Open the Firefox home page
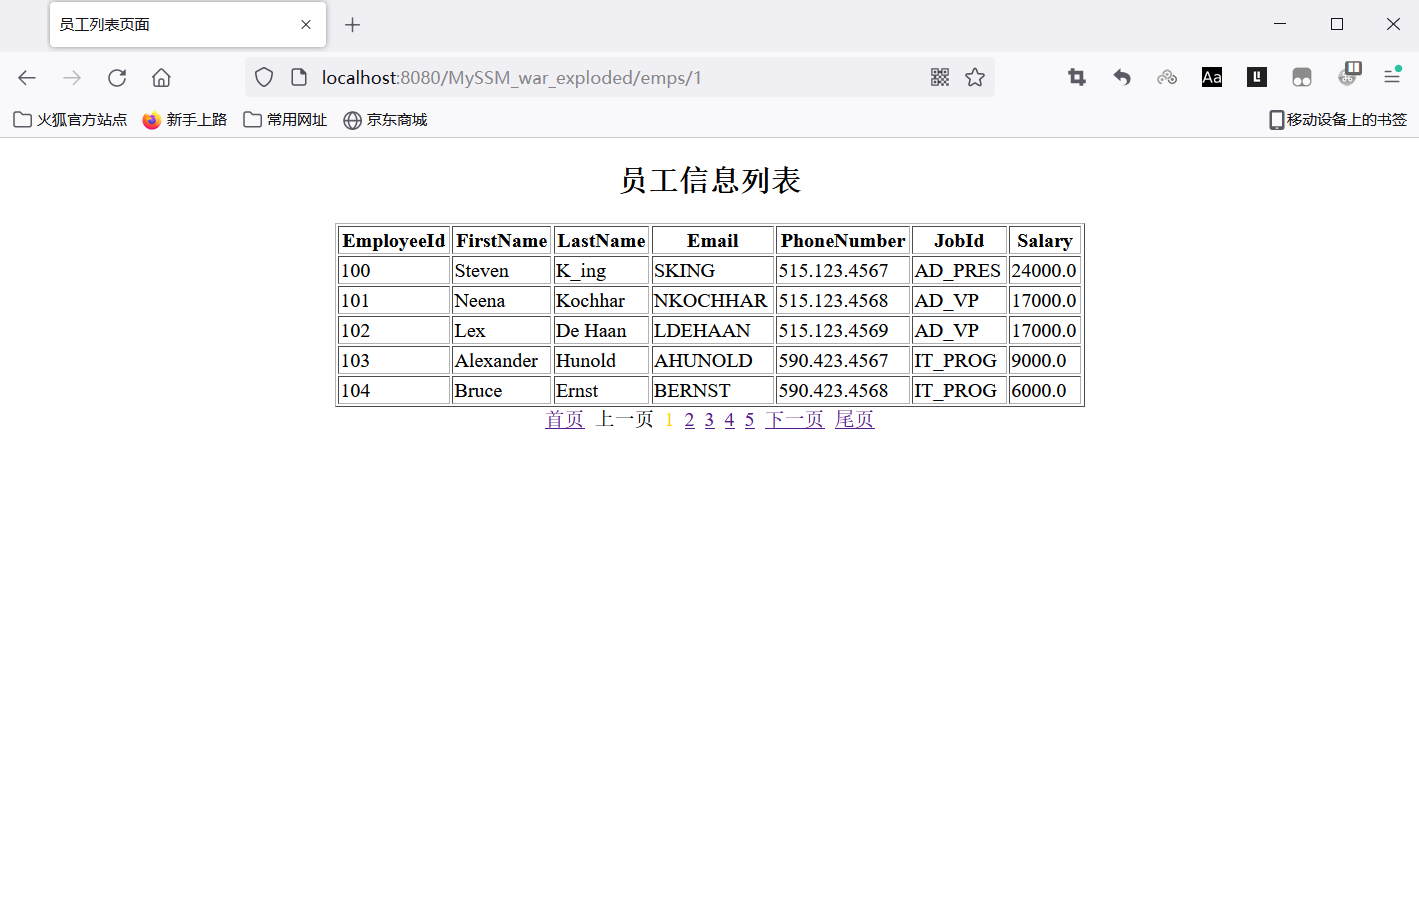Viewport: 1419px width, 920px height. [161, 77]
